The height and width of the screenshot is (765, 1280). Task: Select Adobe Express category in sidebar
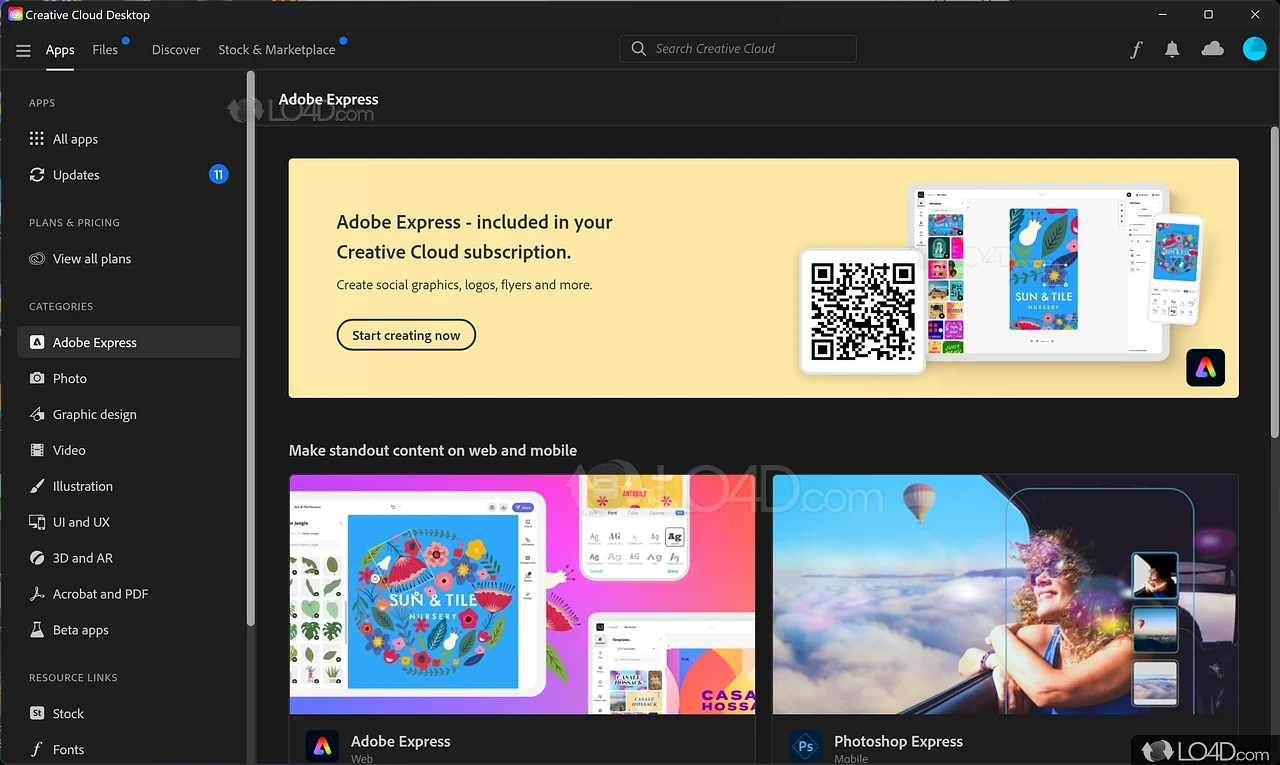click(x=129, y=342)
